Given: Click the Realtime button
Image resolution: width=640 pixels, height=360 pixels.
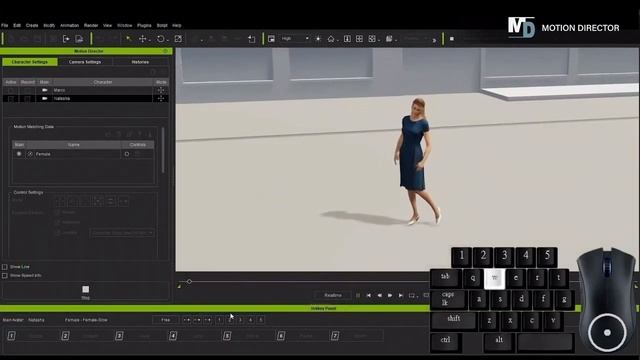Looking at the screenshot, I should click(x=333, y=295).
